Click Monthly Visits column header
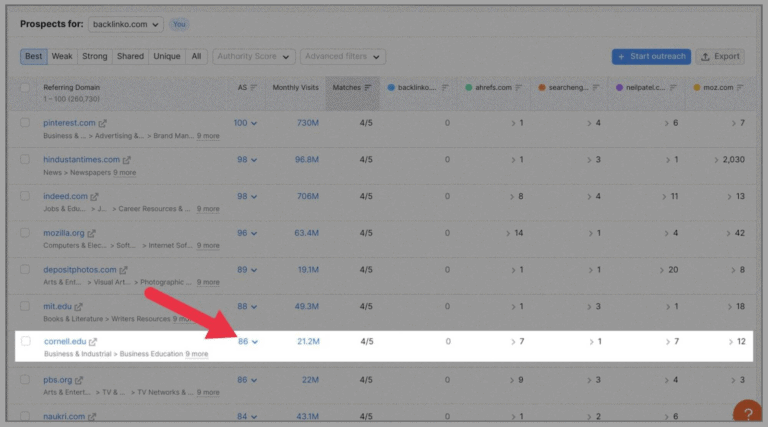The width and height of the screenshot is (768, 427). [x=295, y=88]
